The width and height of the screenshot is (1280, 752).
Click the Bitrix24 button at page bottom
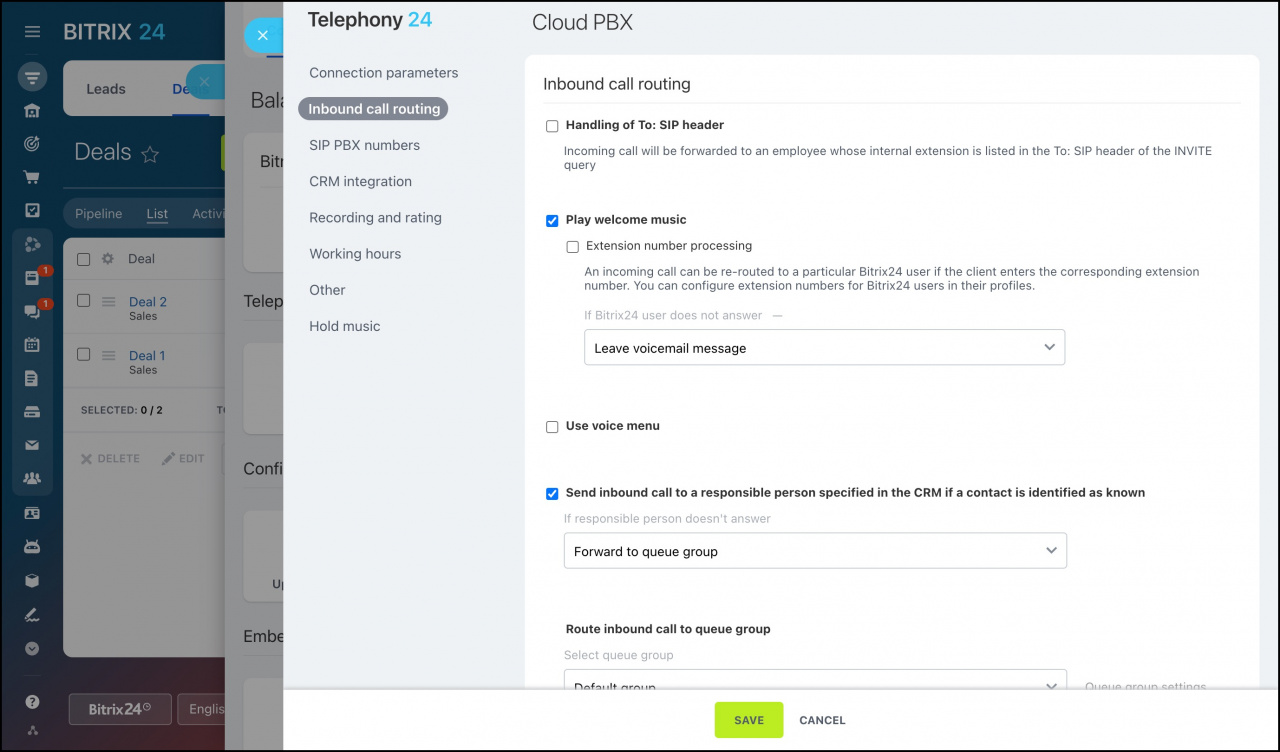coord(120,709)
